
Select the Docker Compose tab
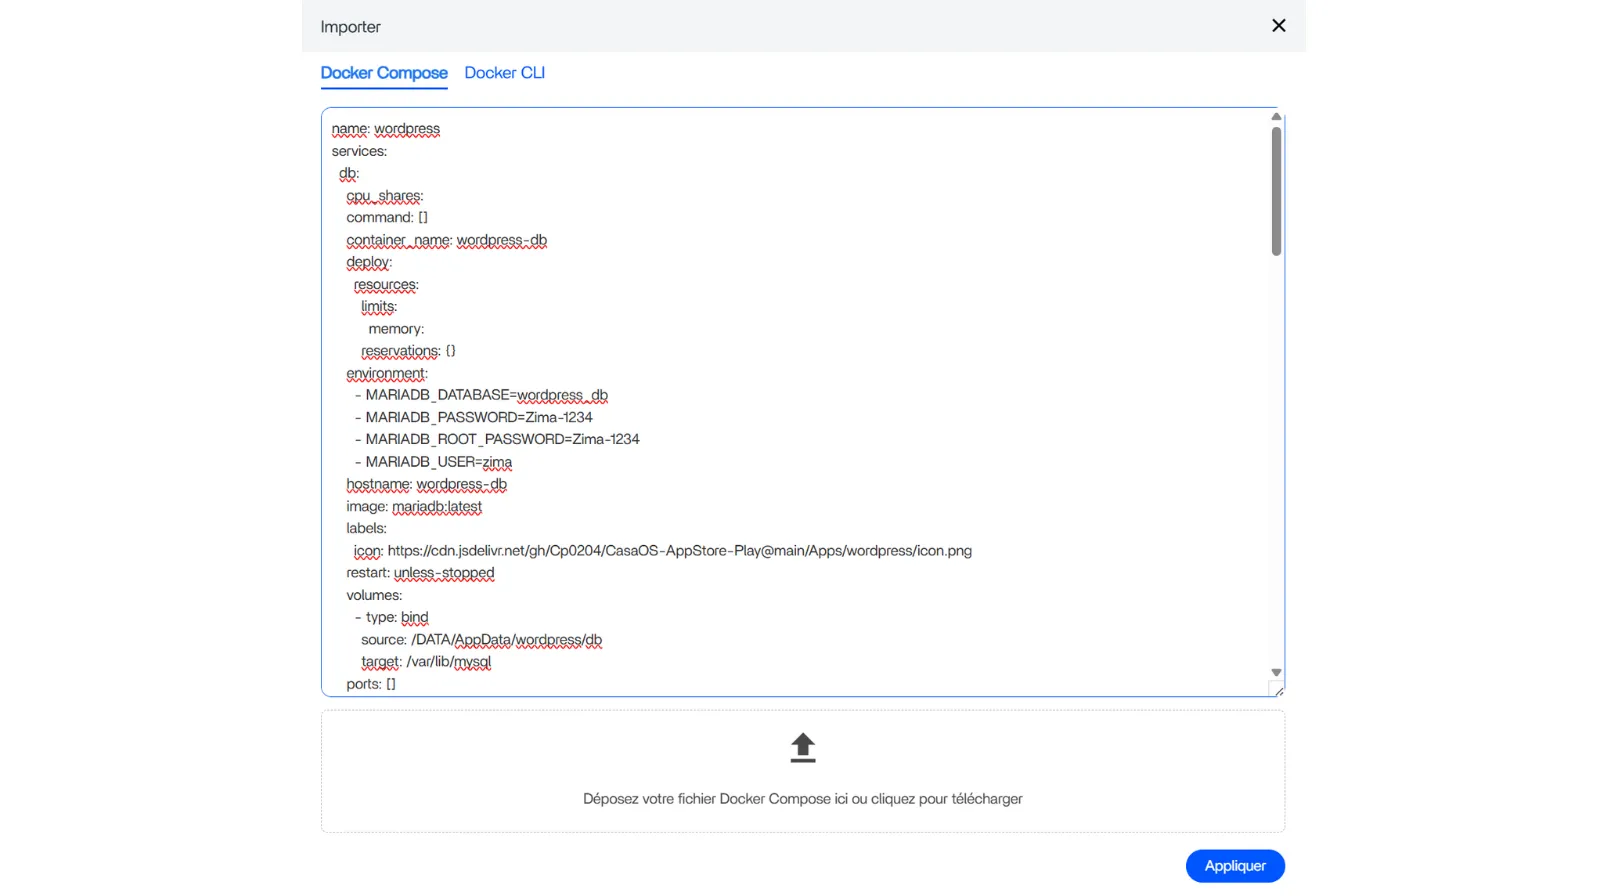(384, 73)
